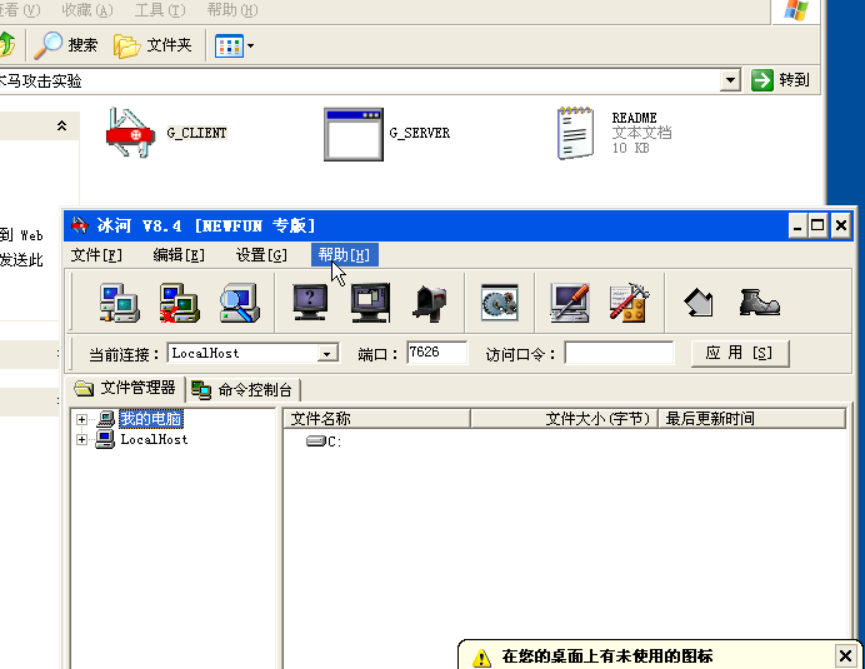Select the README text document icon
This screenshot has height=669, width=865.
pyautogui.click(x=575, y=133)
